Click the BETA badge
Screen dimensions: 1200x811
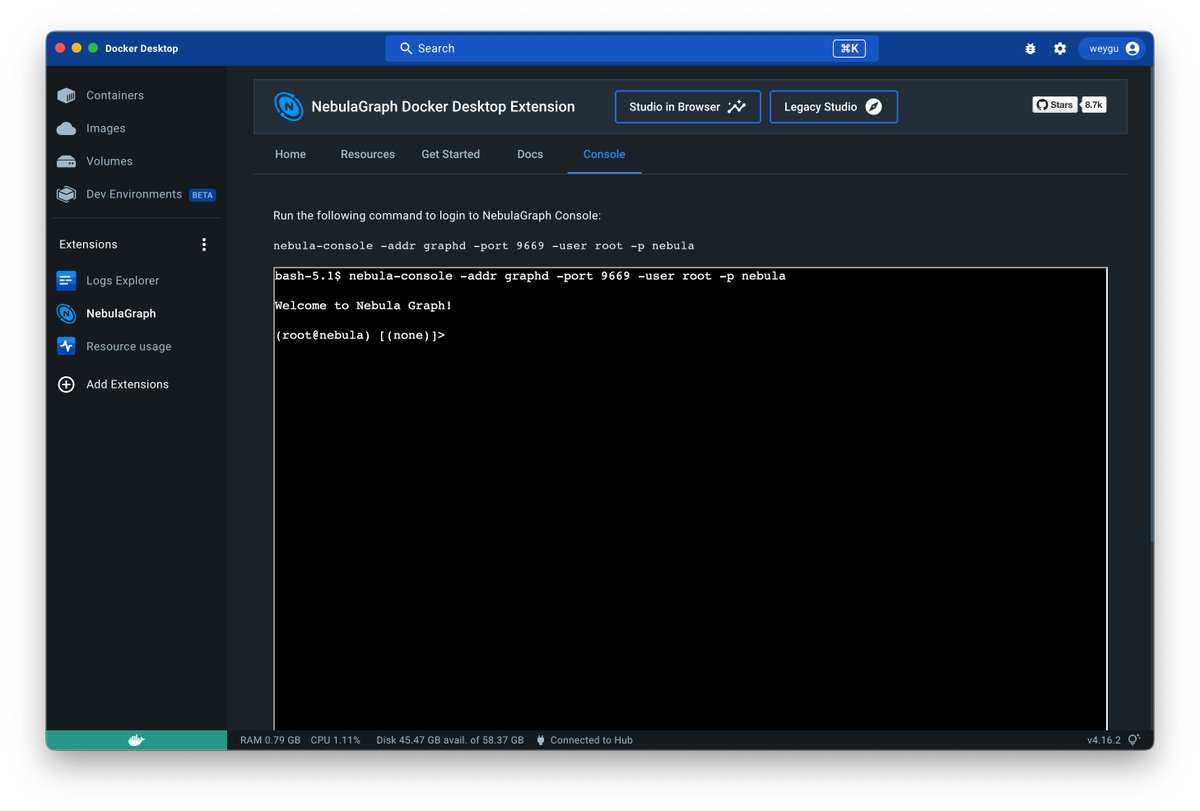(x=202, y=195)
